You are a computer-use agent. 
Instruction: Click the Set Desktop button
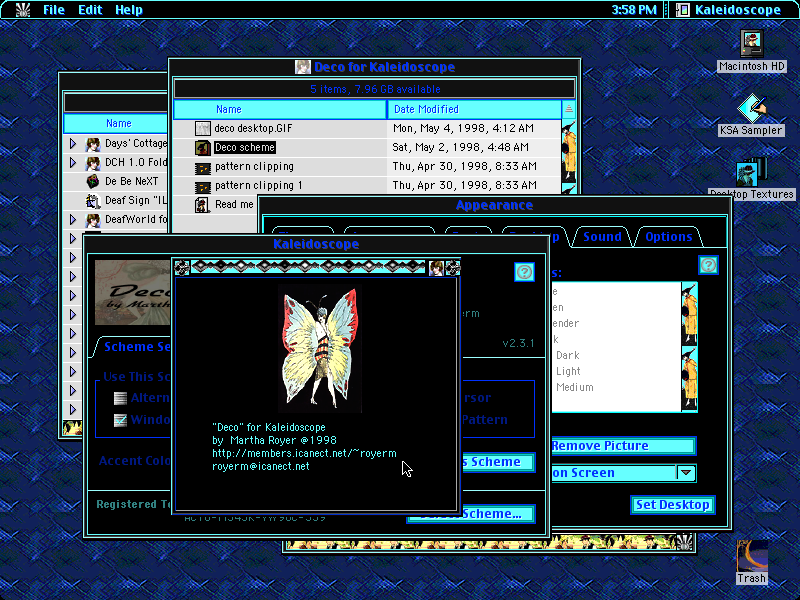tap(672, 505)
